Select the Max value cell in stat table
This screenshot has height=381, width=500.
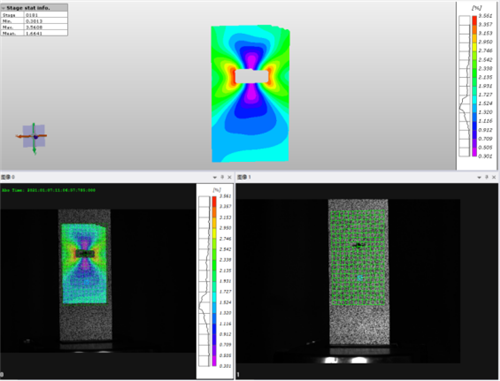46,27
